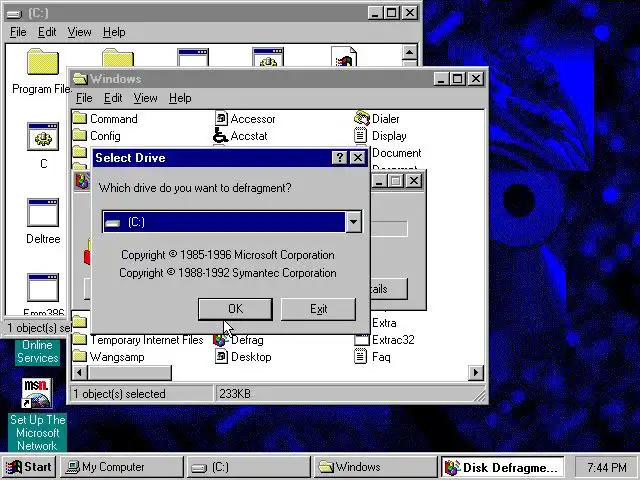Open Edit menu in (C:) window
The width and height of the screenshot is (640, 480).
click(x=47, y=32)
